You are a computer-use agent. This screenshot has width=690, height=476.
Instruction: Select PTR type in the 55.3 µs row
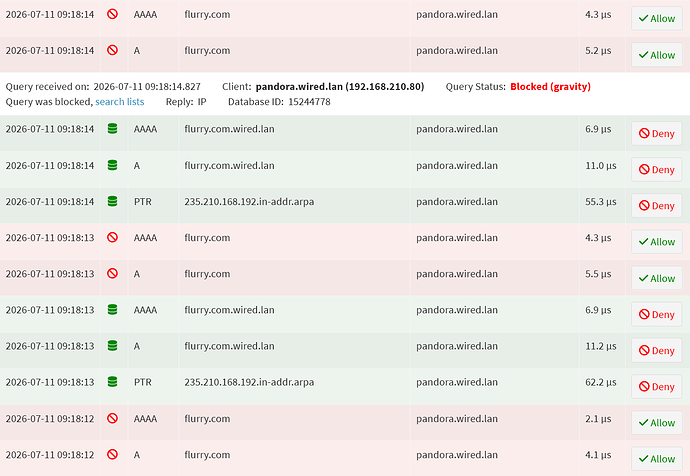[x=143, y=201]
